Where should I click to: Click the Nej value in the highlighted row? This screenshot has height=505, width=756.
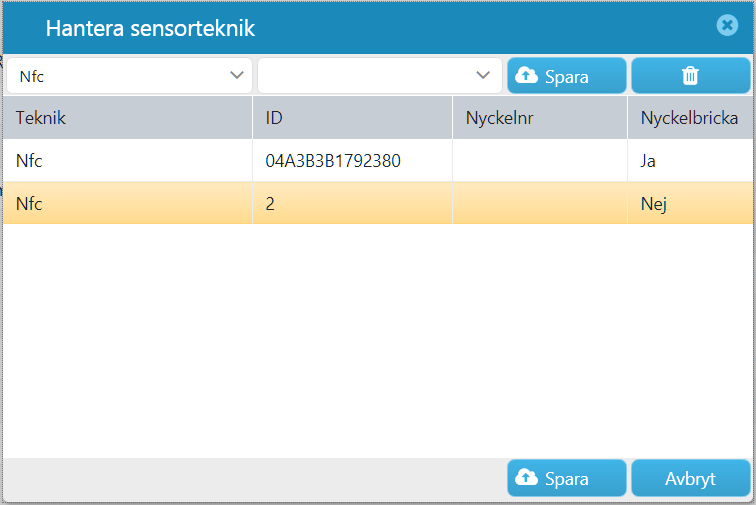pos(653,204)
